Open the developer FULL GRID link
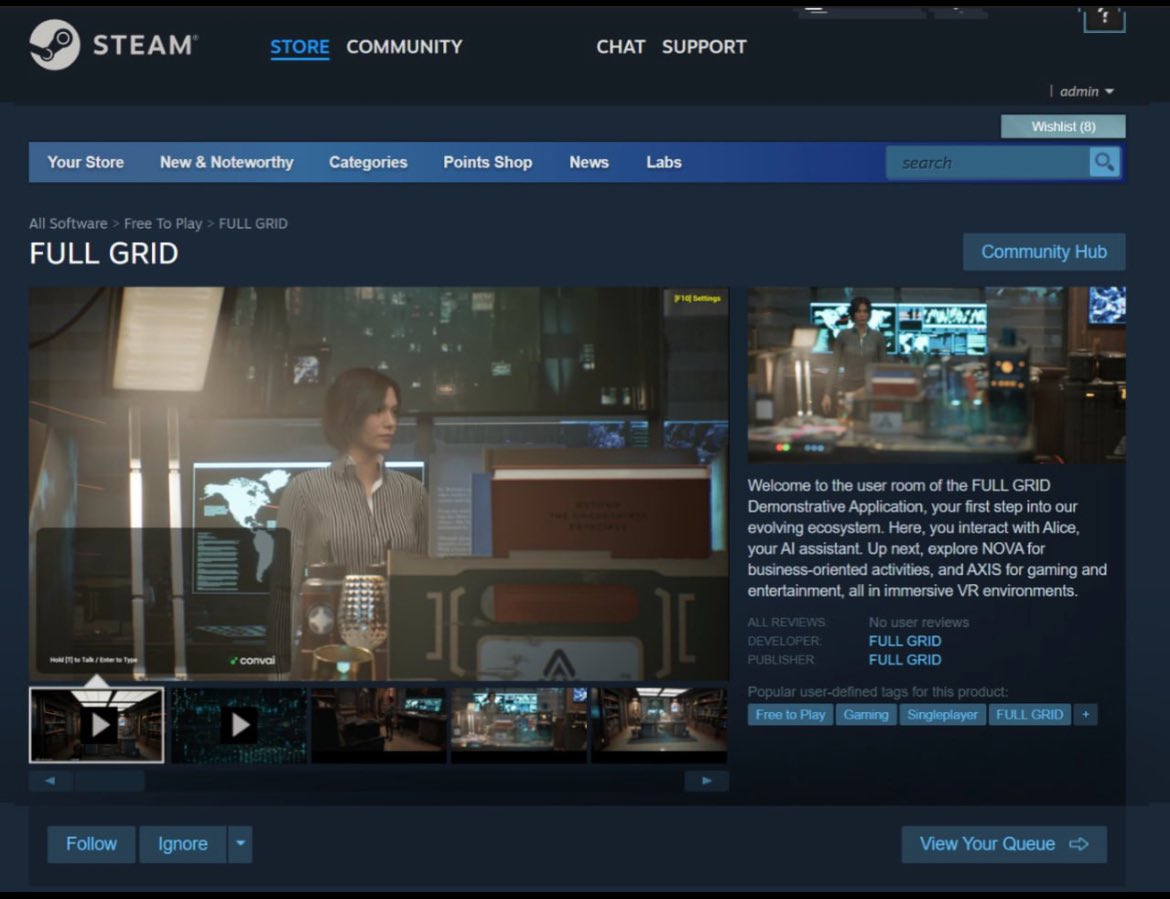This screenshot has height=899, width=1170. point(904,641)
